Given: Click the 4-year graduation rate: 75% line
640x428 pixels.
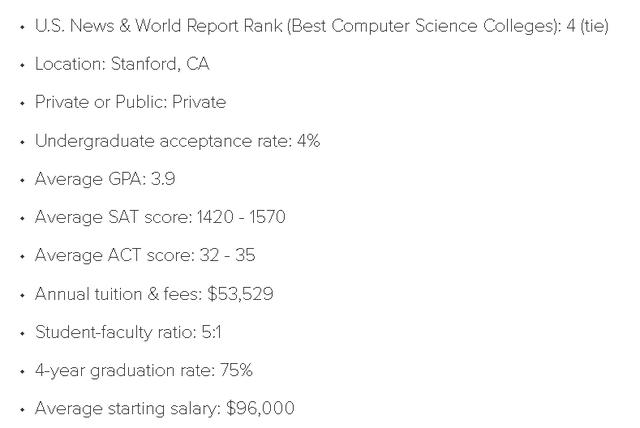Looking at the screenshot, I should pyautogui.click(x=144, y=370).
